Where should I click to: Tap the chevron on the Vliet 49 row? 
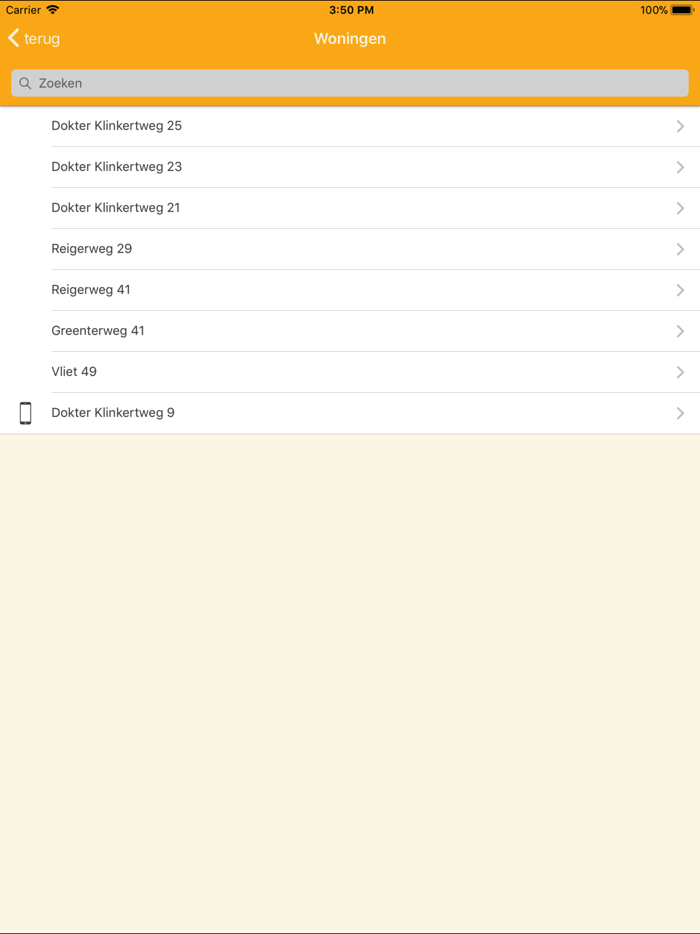[681, 371]
